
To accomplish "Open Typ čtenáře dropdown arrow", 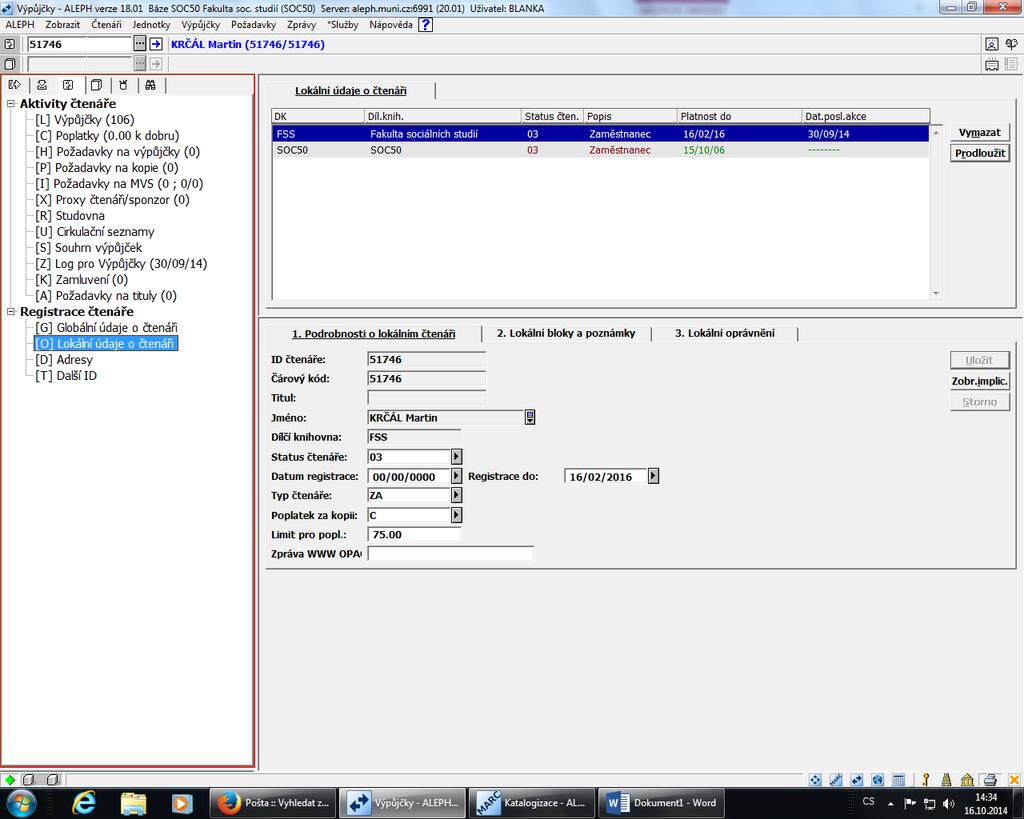I will [456, 495].
